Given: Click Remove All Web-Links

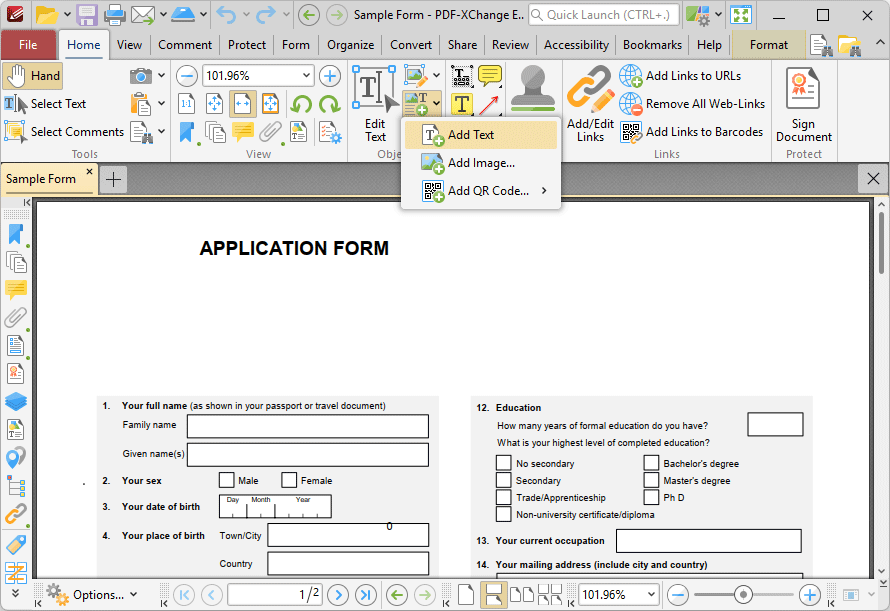Looking at the screenshot, I should point(692,104).
